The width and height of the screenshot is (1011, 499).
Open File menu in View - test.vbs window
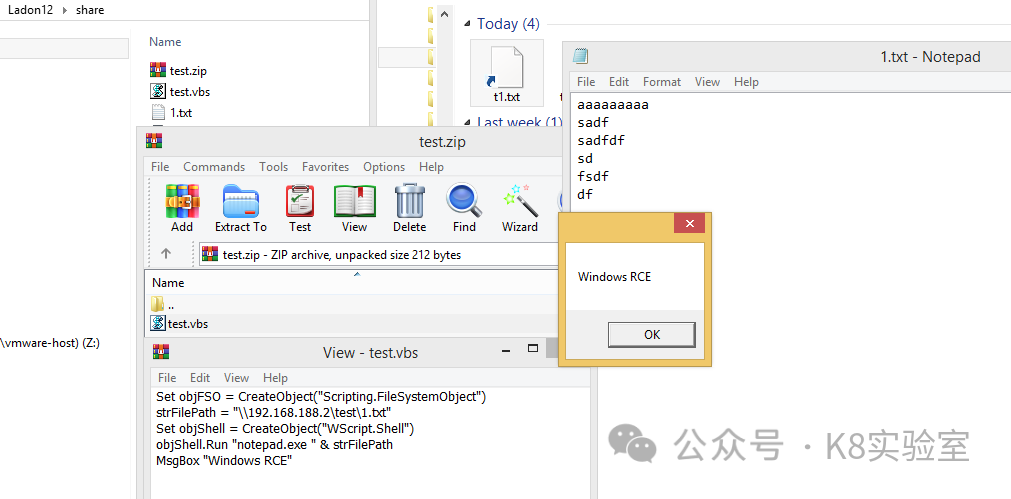point(167,378)
